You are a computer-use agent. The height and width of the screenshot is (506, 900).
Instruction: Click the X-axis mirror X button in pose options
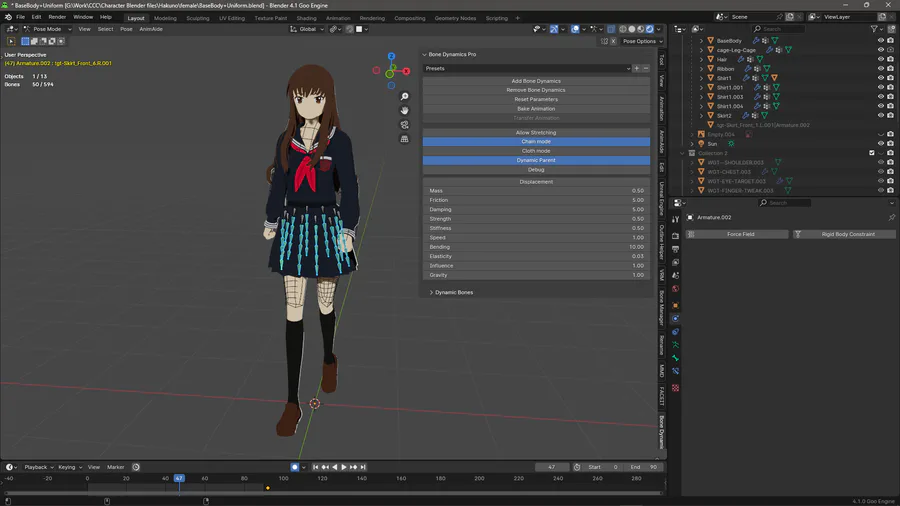tap(613, 41)
